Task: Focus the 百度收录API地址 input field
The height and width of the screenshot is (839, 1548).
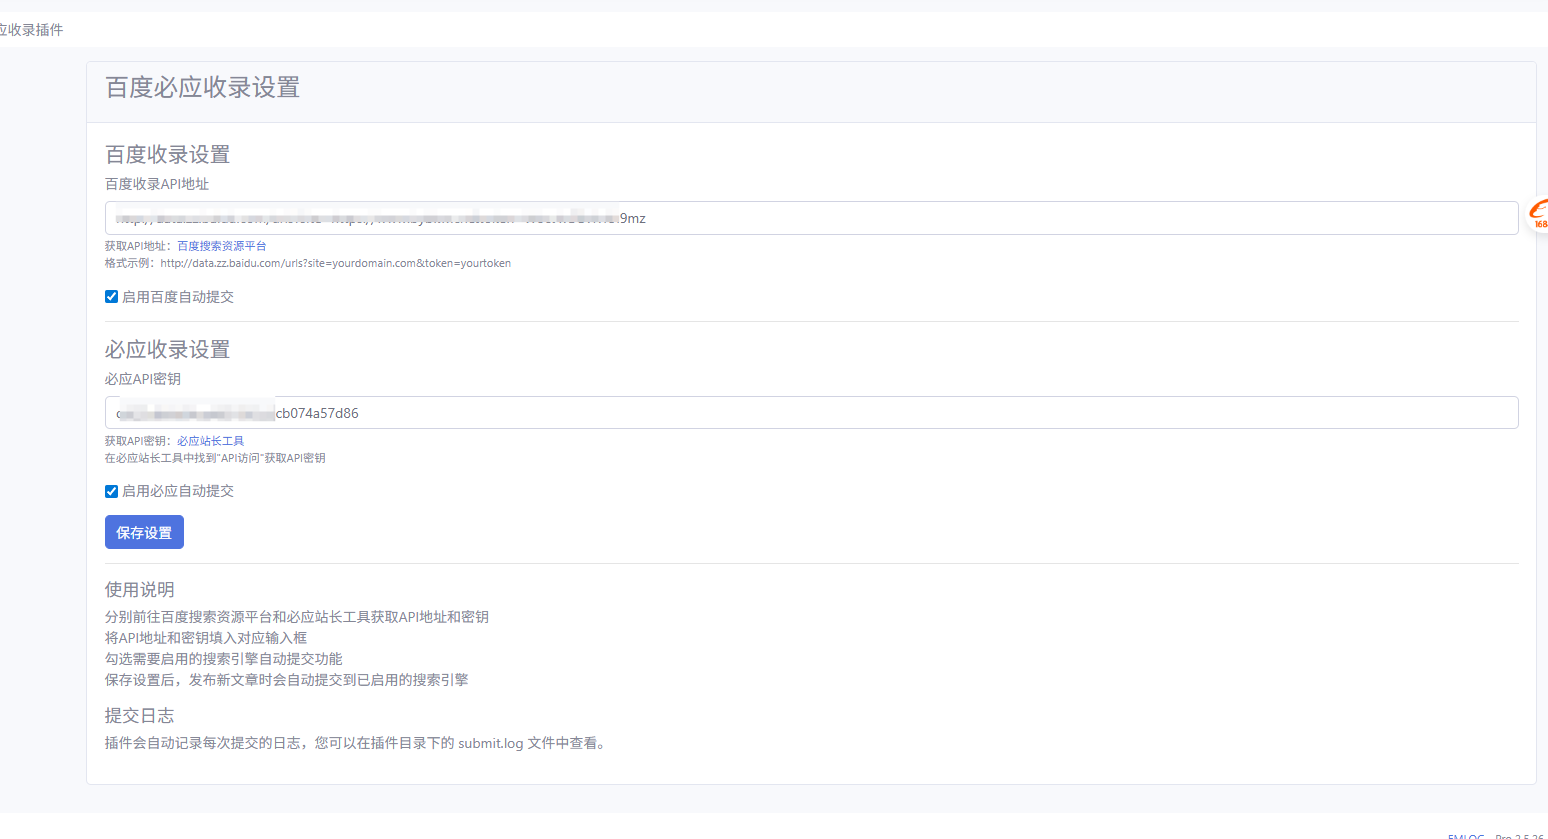Action: coord(811,218)
